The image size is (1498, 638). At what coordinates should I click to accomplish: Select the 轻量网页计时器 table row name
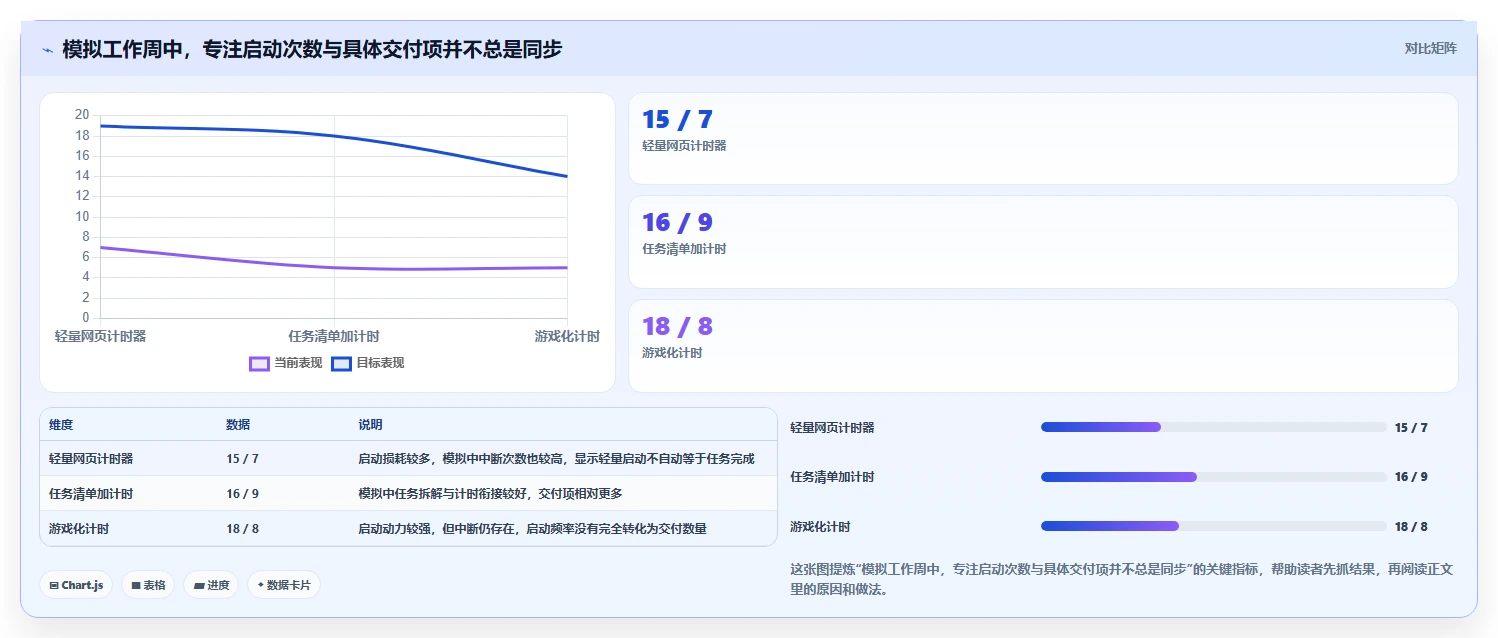(x=91, y=459)
